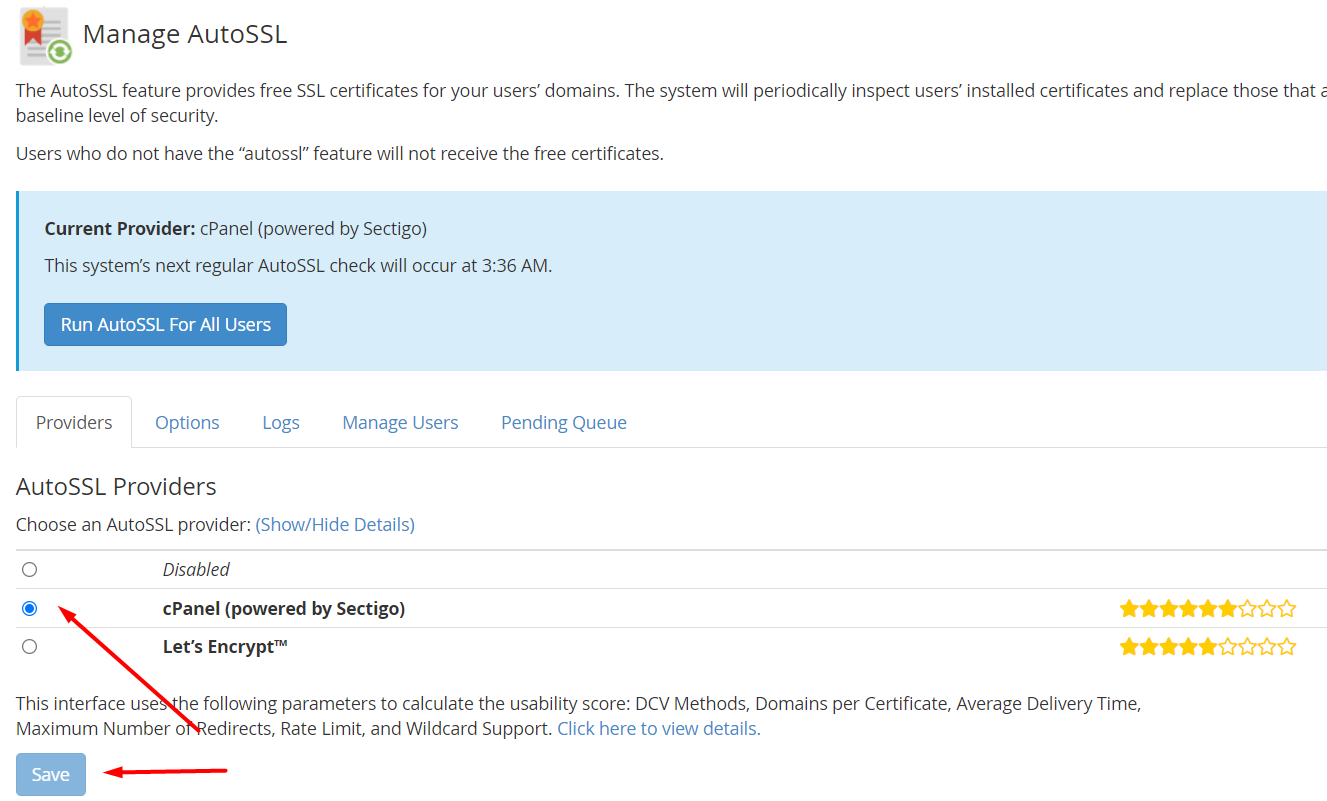The image size is (1327, 801).
Task: Select the Disabled provider radio button
Action: pyautogui.click(x=29, y=569)
